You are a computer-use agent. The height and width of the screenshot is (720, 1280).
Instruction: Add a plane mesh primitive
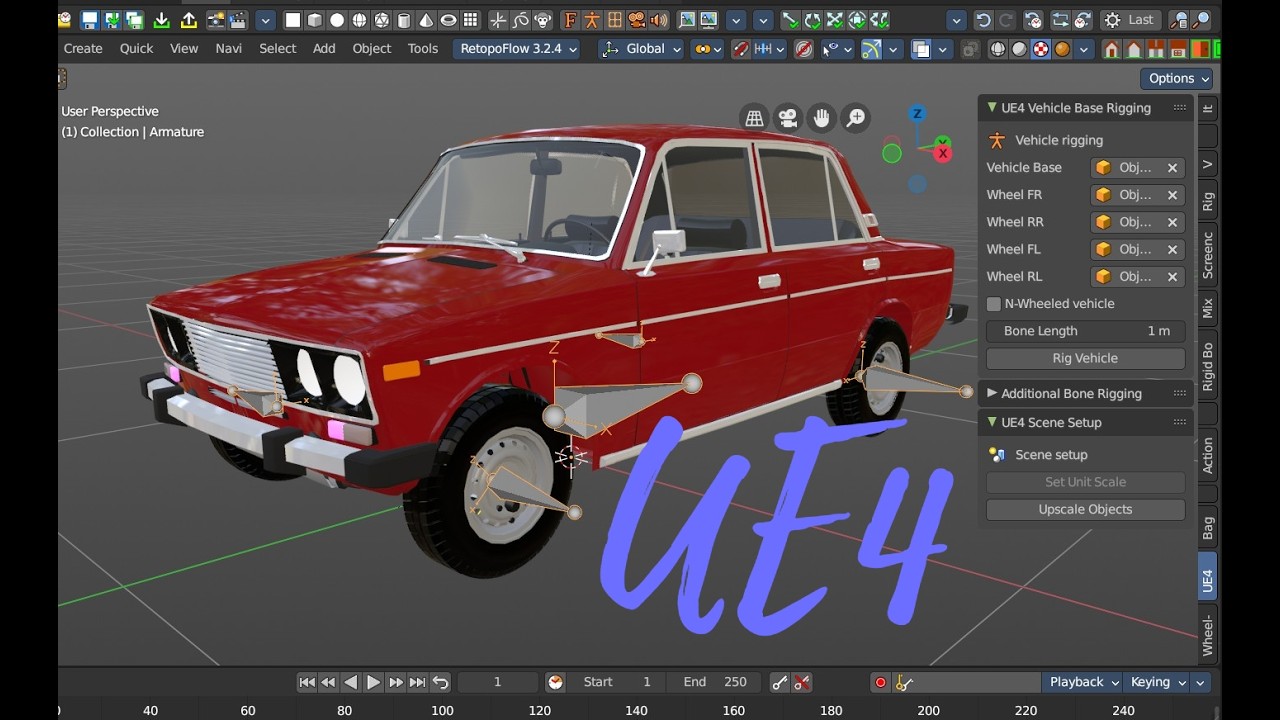tap(293, 20)
